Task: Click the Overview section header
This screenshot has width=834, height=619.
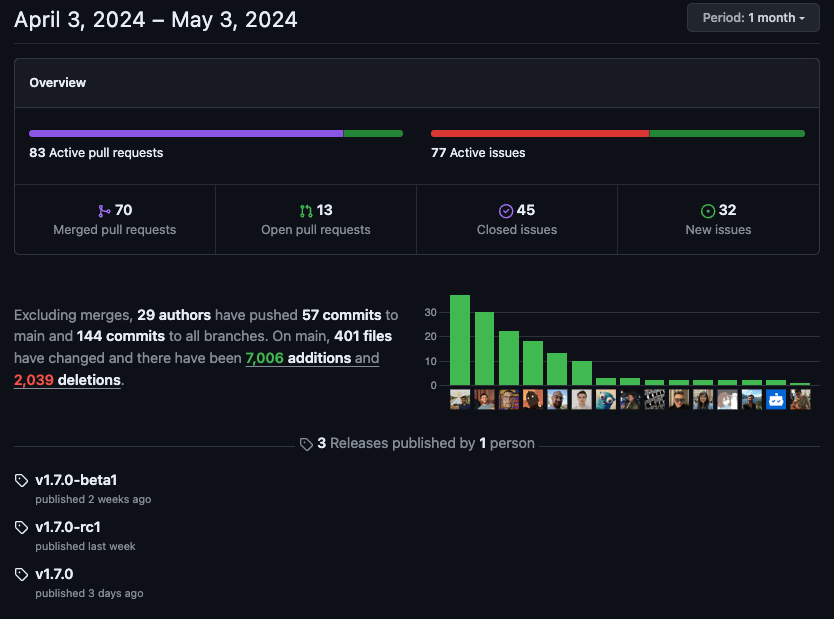Action: point(417,83)
